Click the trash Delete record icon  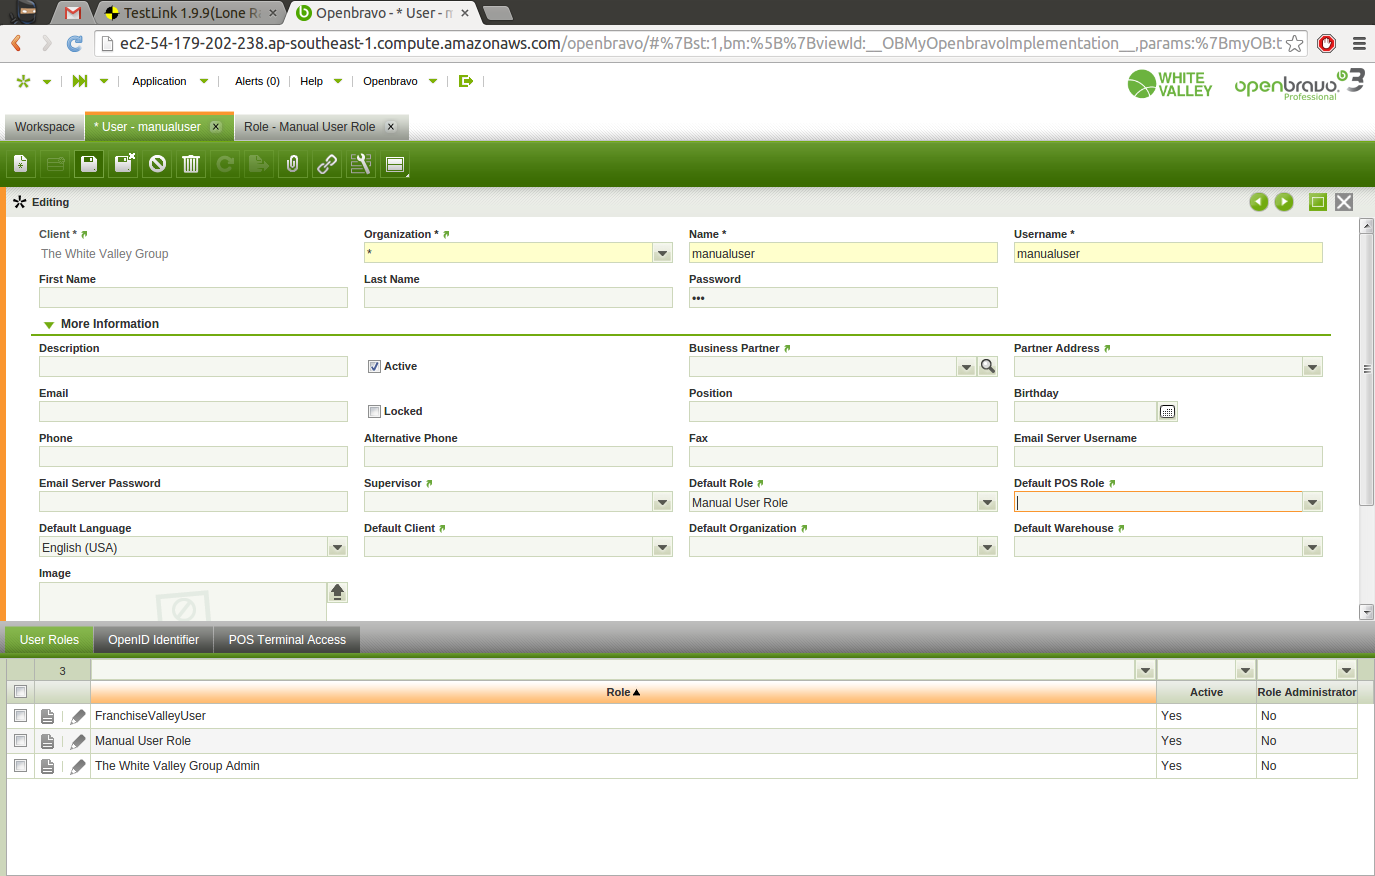(x=191, y=164)
